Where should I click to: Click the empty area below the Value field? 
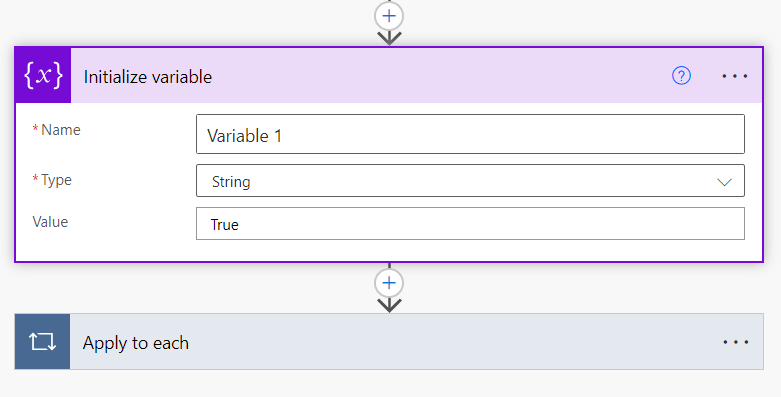pos(389,251)
